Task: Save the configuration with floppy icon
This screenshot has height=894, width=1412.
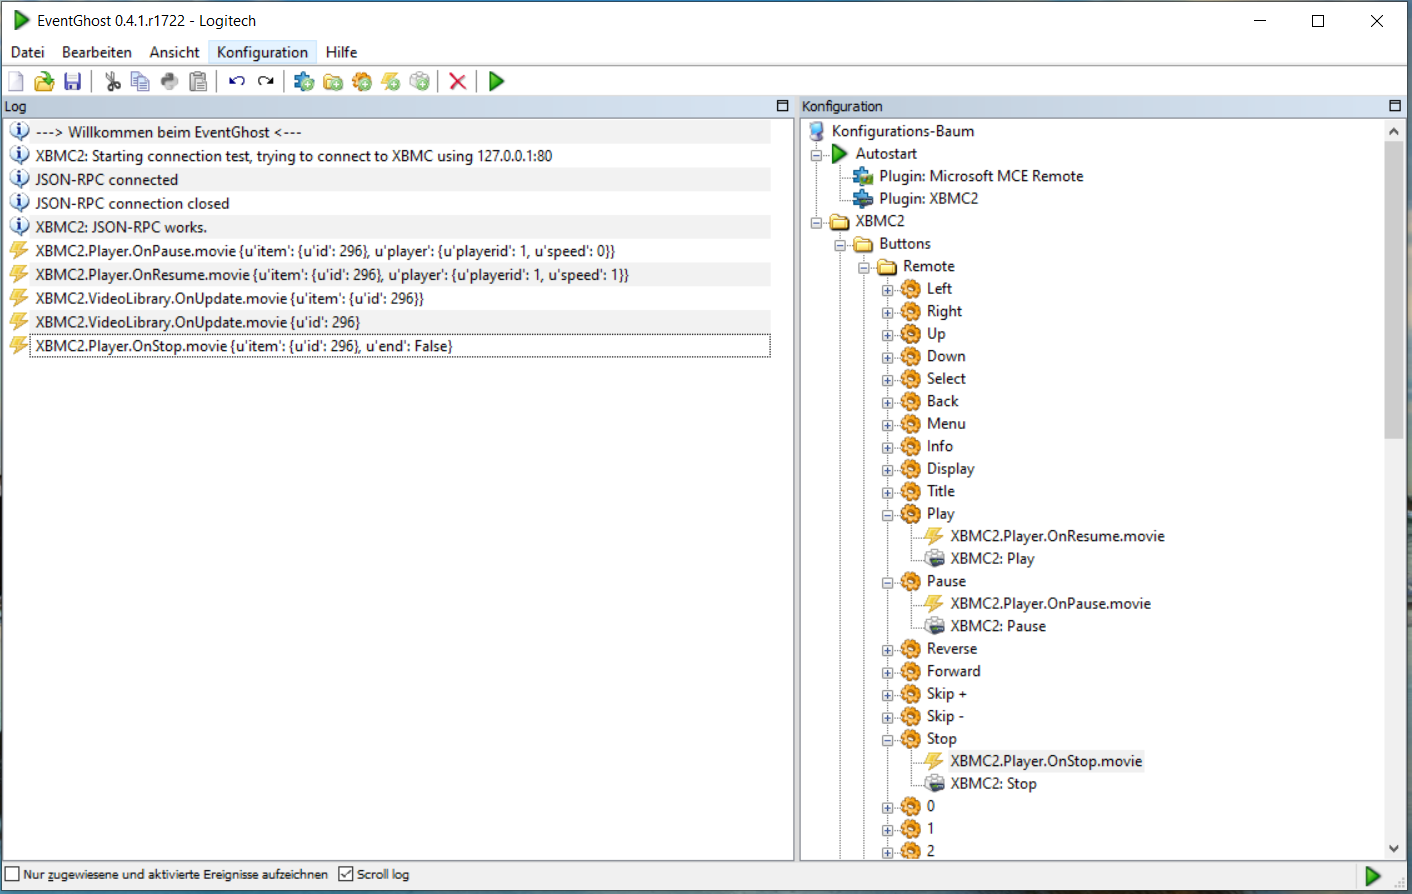Action: pos(73,81)
